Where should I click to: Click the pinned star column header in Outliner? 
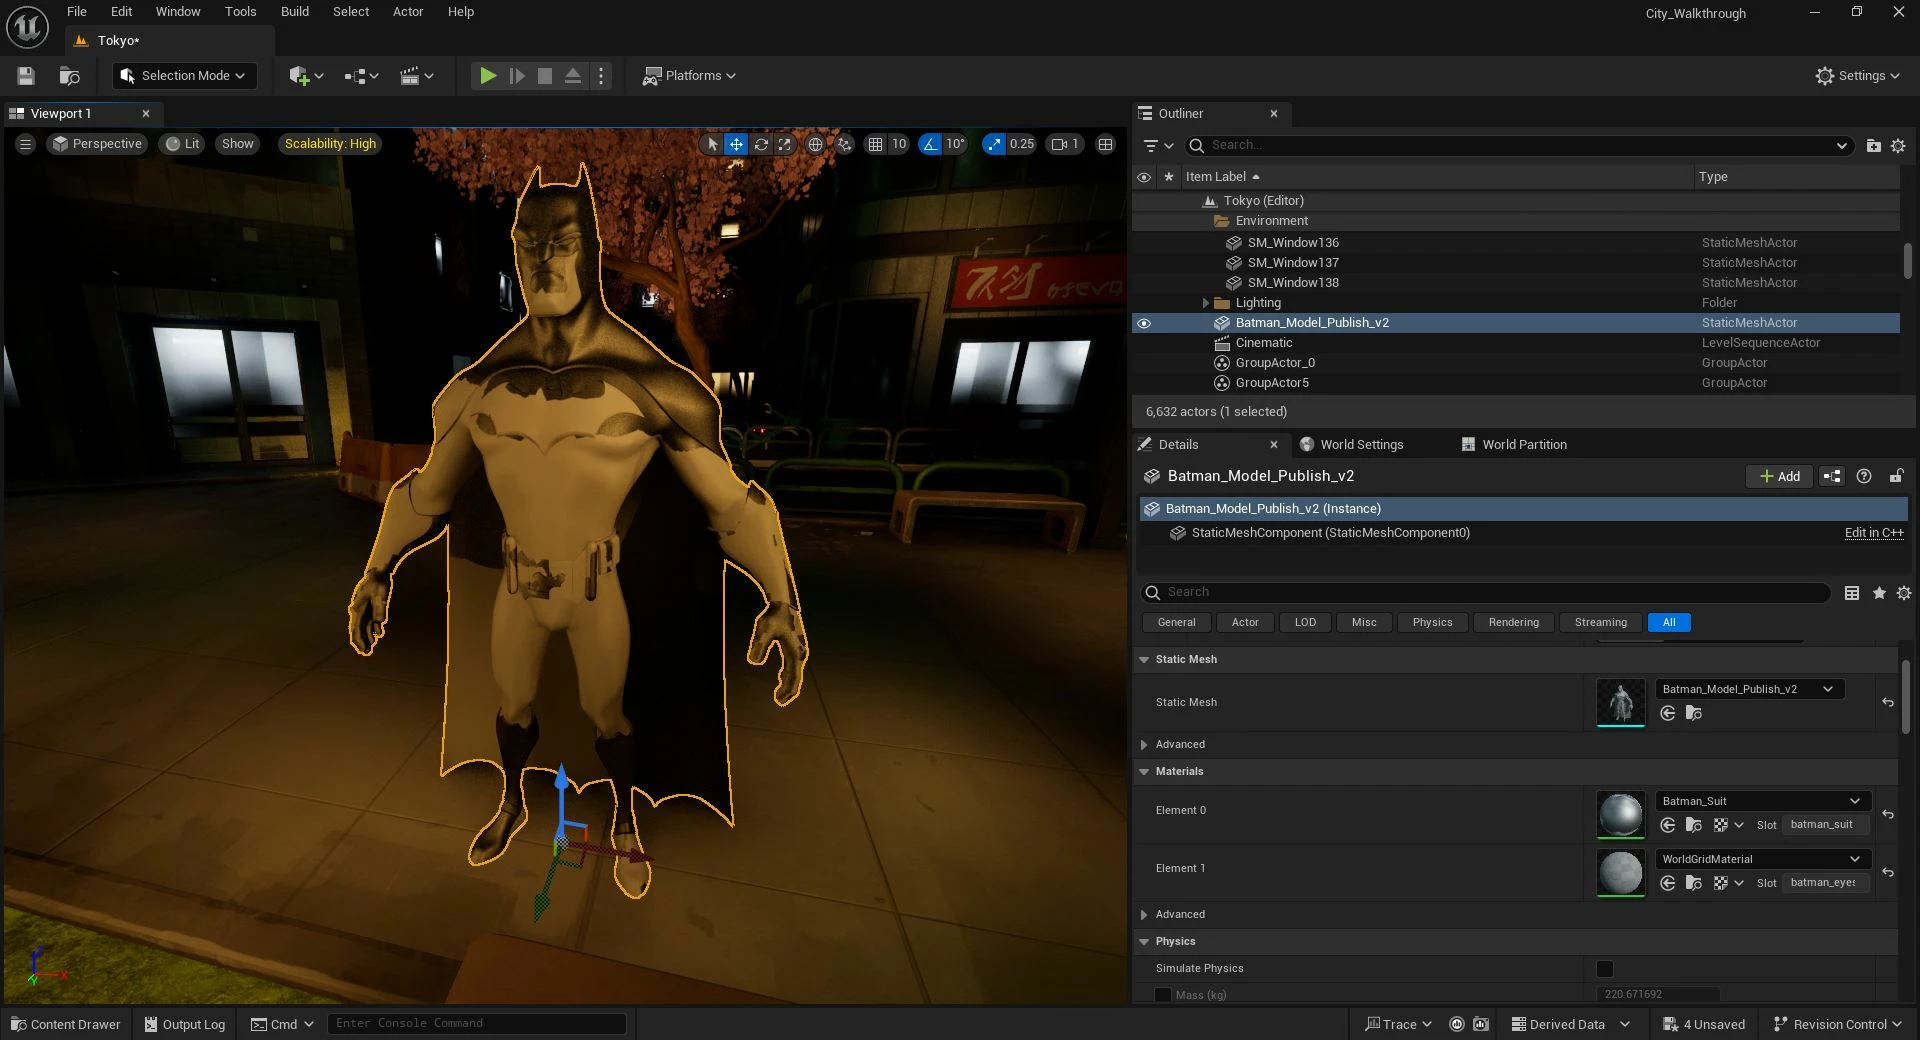click(1168, 177)
